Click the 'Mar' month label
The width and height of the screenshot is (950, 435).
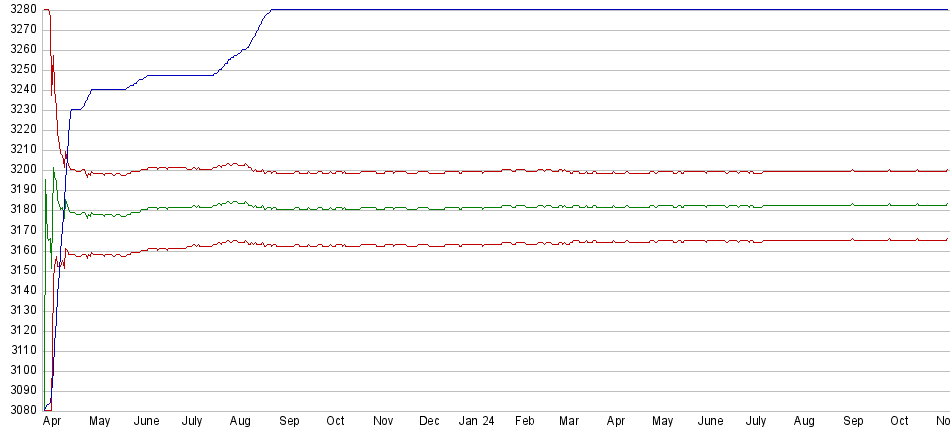coord(569,421)
